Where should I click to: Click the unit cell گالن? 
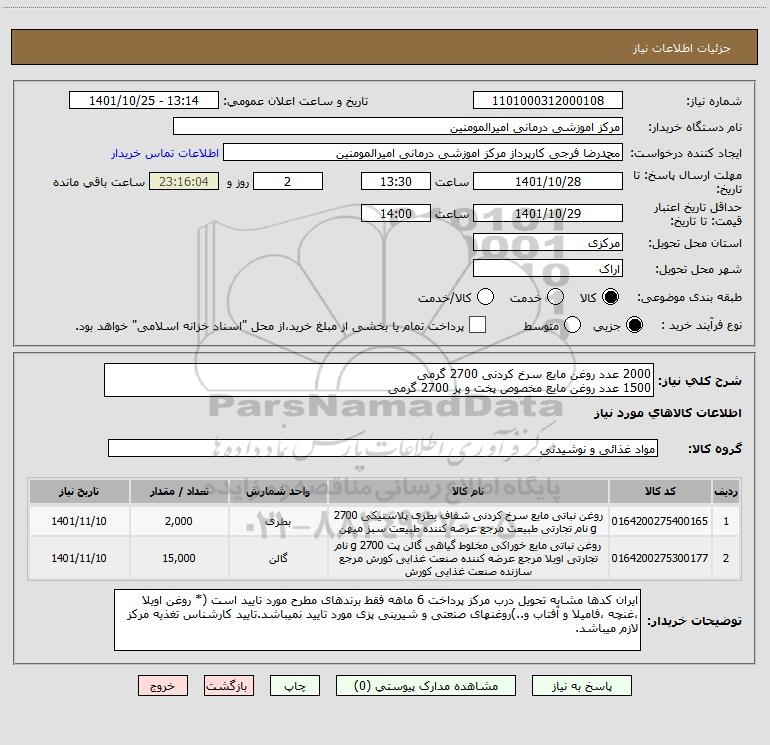click(278, 558)
